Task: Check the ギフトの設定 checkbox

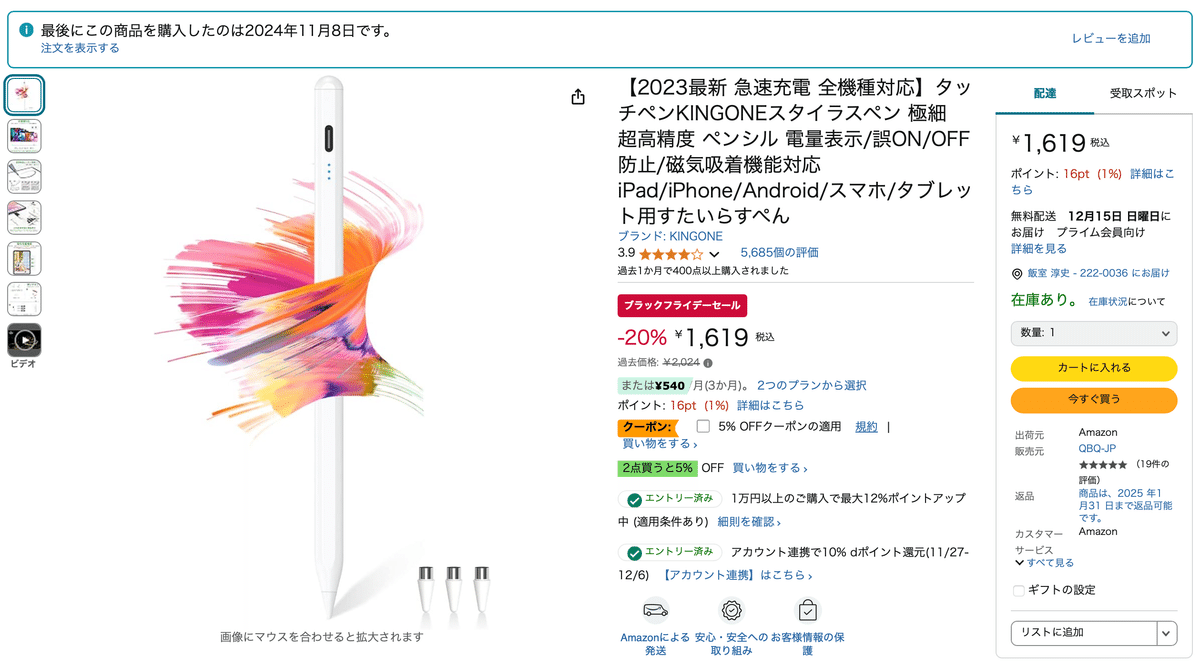Action: pyautogui.click(x=1018, y=590)
